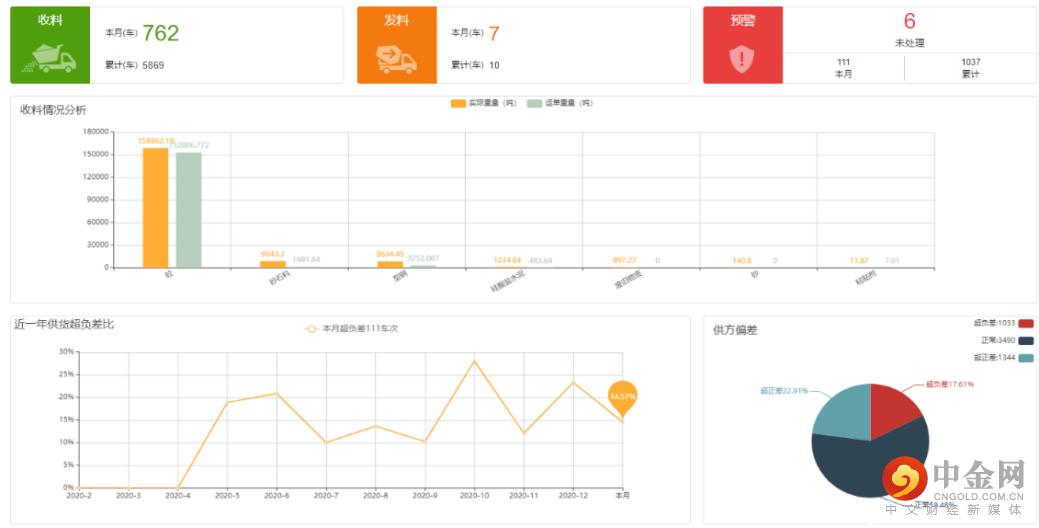Toggle the 运单重量(吨) legend series
1039x528 pixels.
(560, 103)
